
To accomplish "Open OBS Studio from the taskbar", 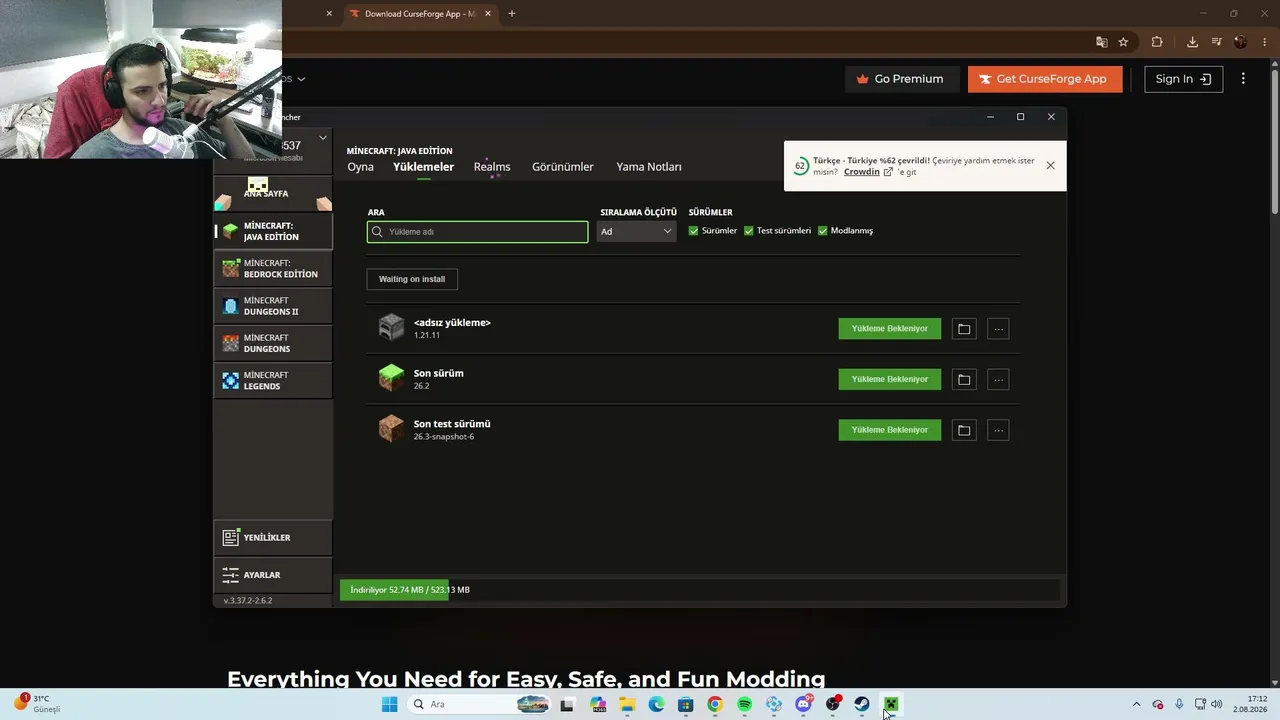I will [x=832, y=704].
